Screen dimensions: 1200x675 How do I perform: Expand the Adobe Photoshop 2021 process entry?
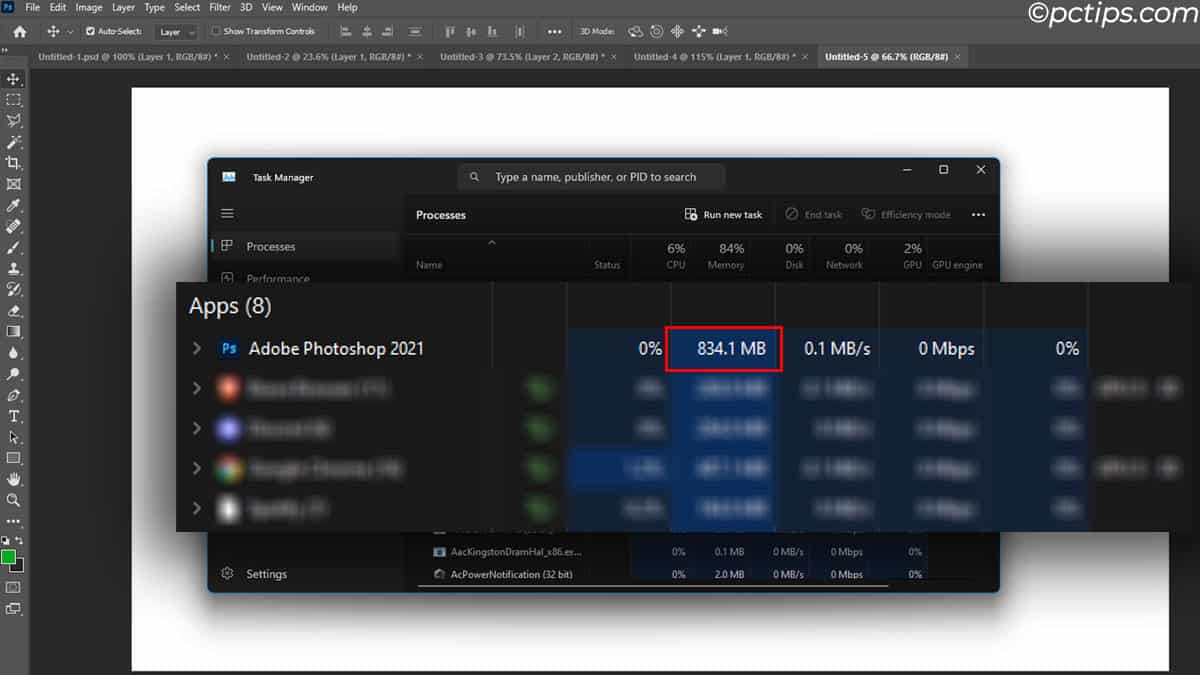[196, 348]
